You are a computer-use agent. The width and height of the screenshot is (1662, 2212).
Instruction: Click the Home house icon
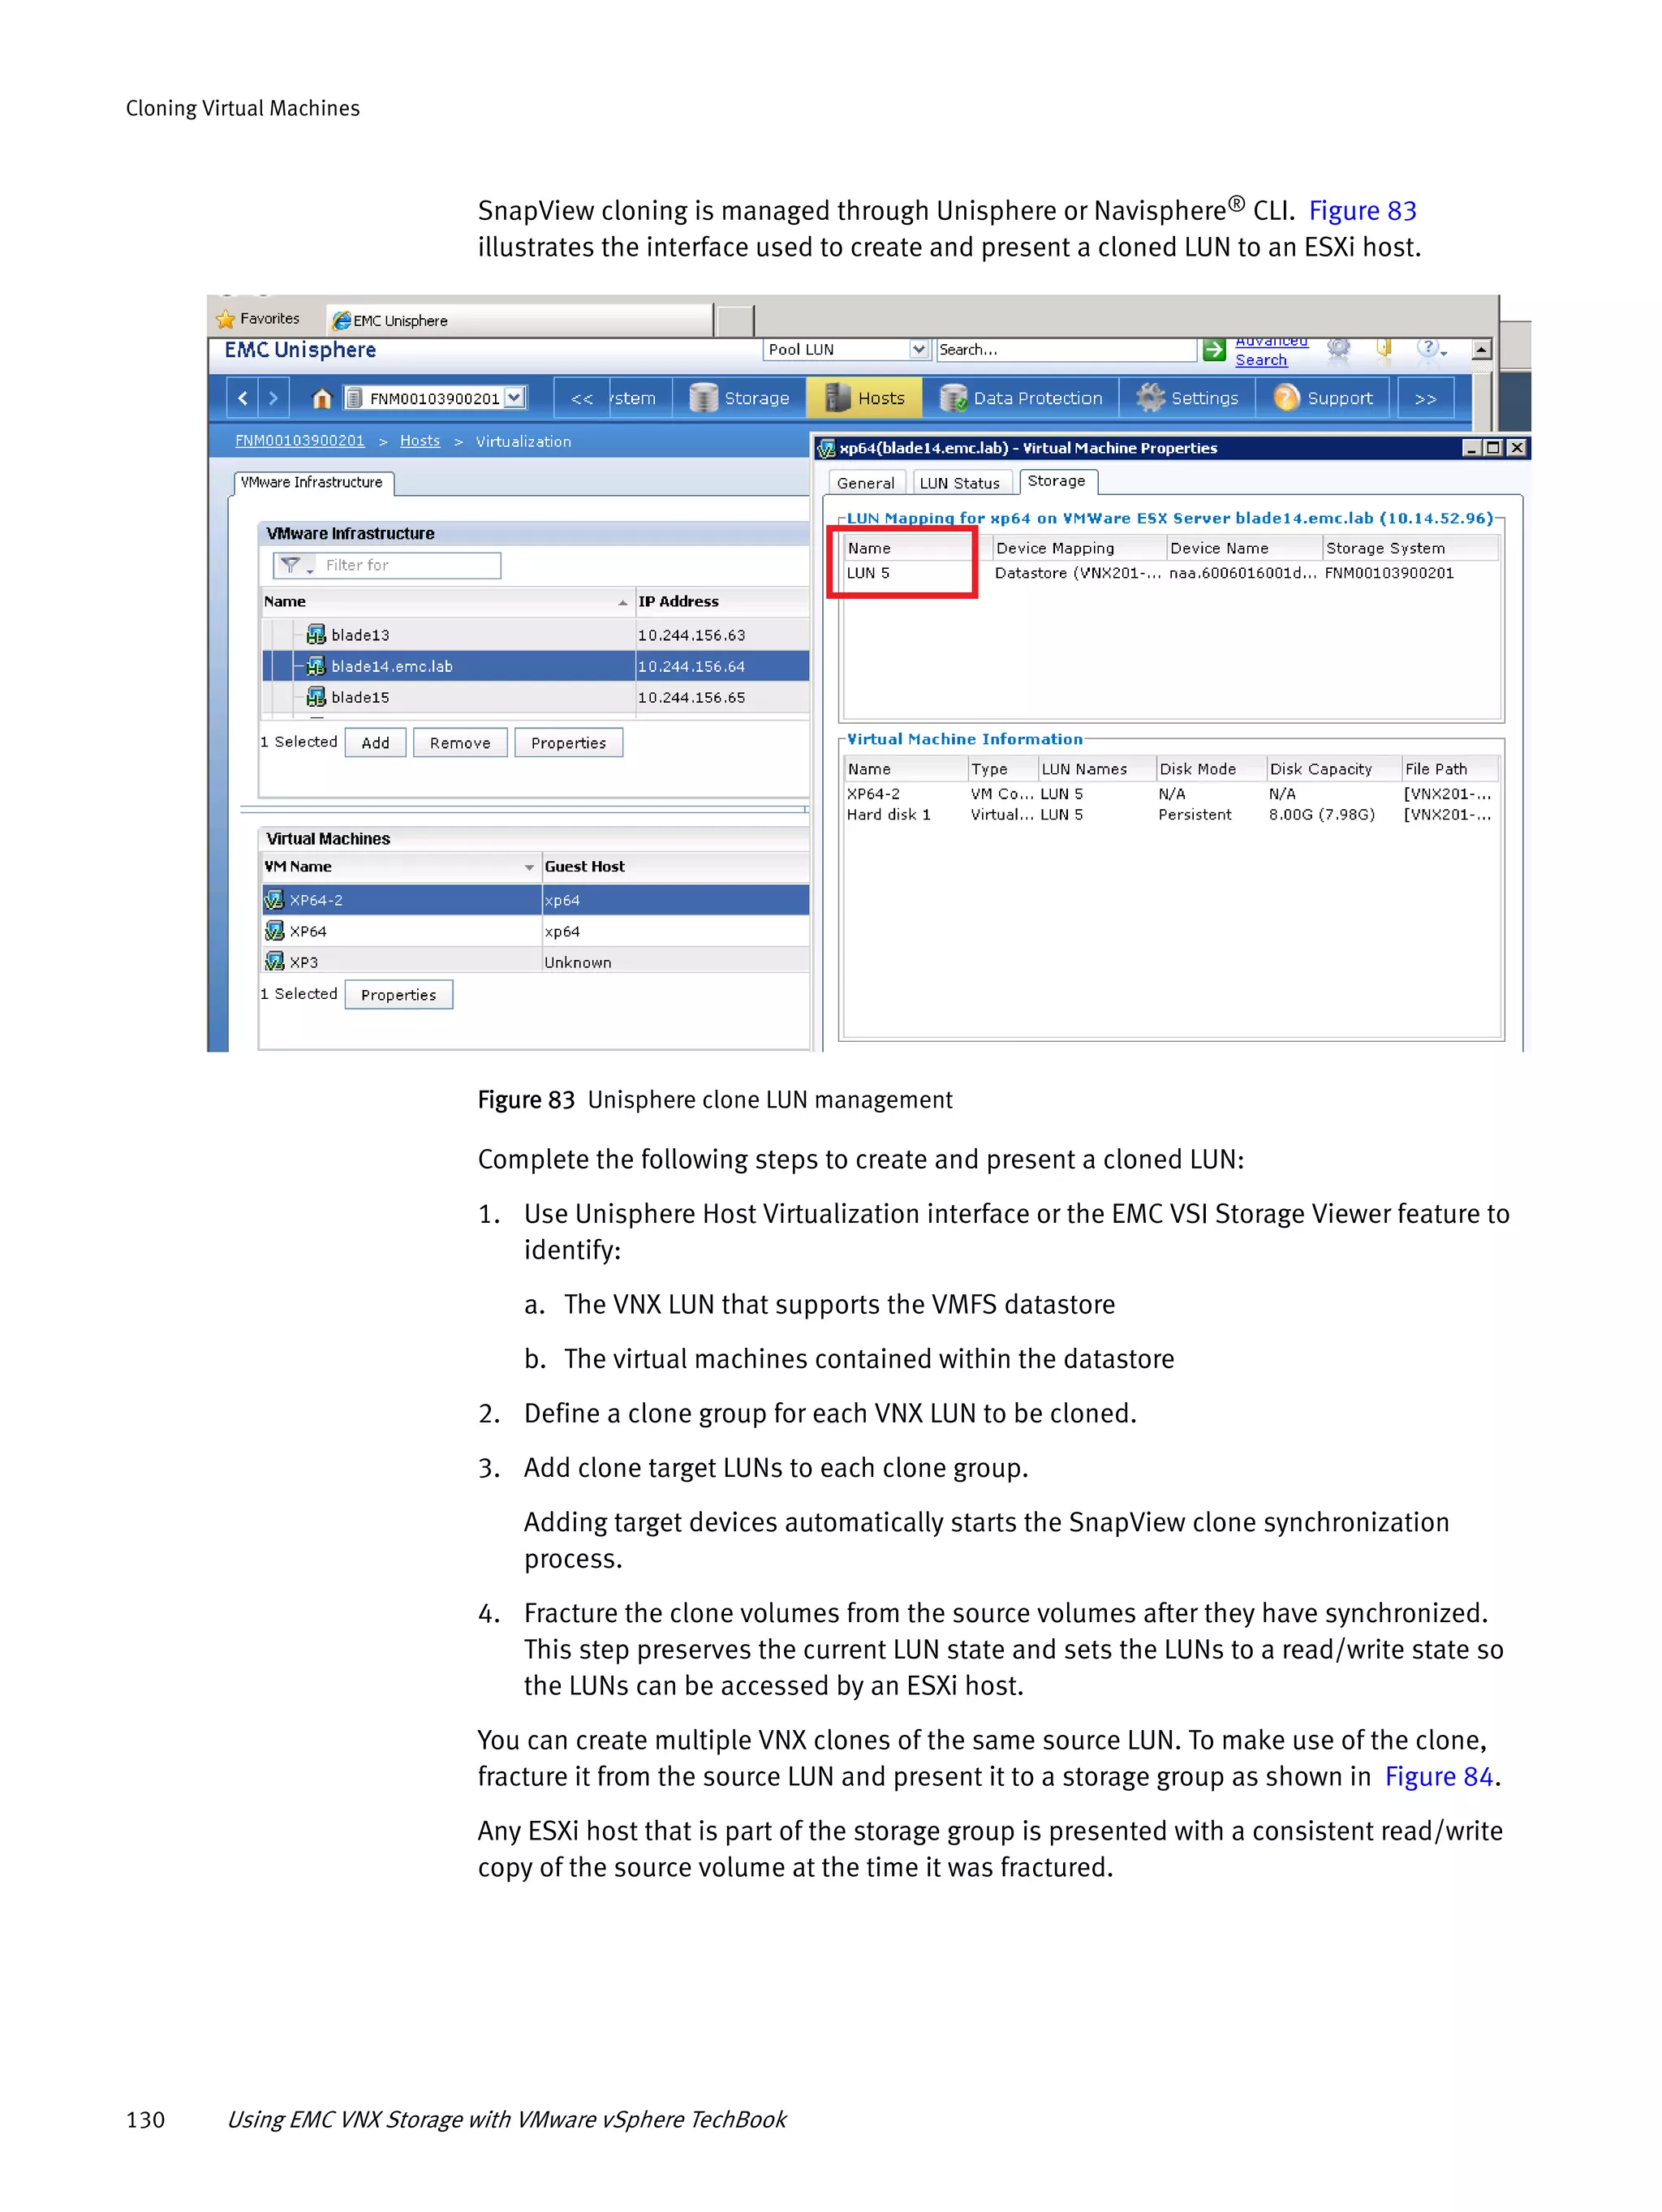[321, 398]
